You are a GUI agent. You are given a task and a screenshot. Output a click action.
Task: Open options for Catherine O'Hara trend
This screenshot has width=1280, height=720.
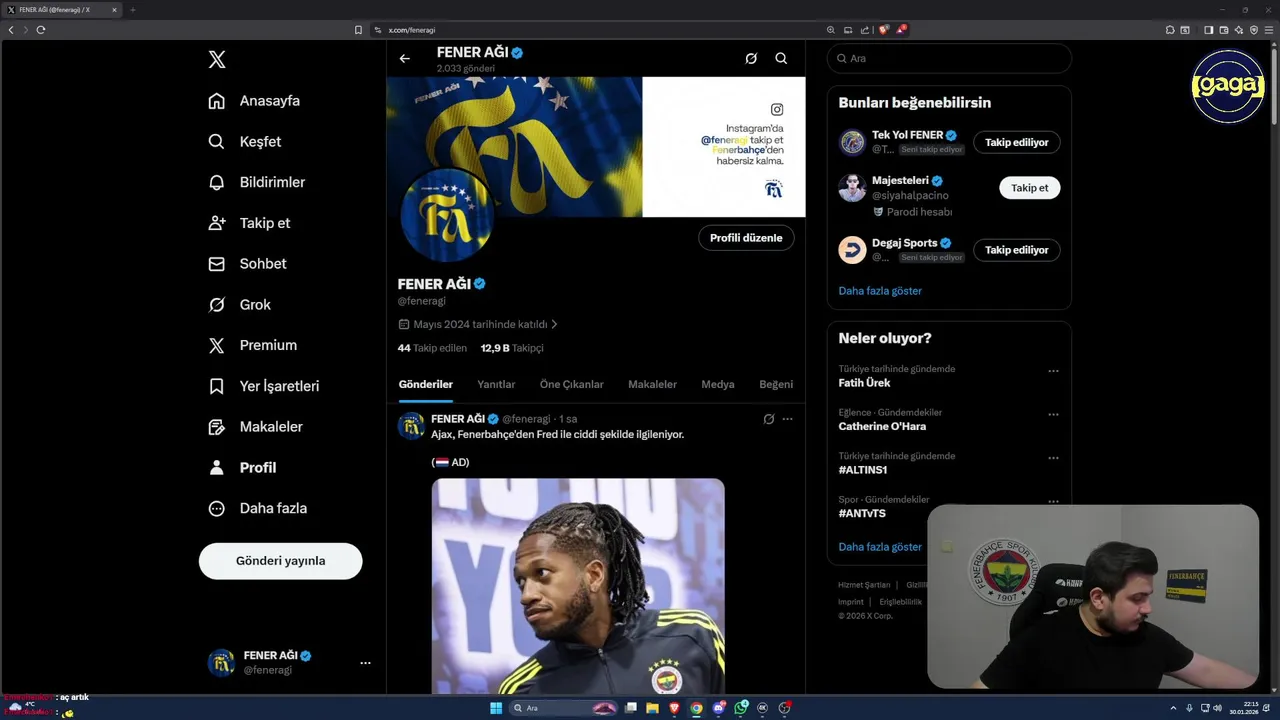point(1053,414)
